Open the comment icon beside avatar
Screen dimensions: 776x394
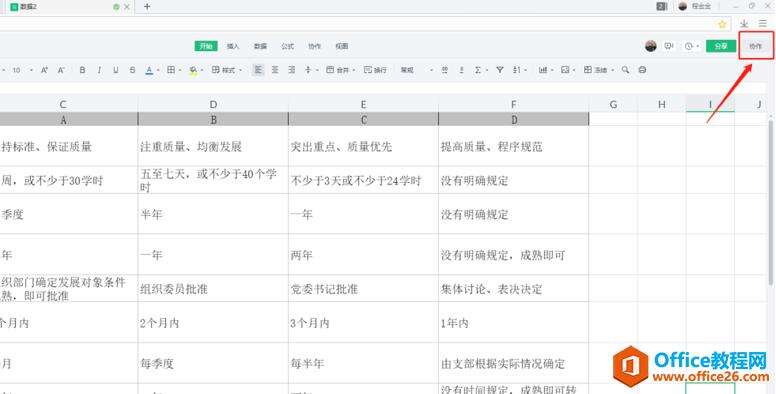coord(669,46)
